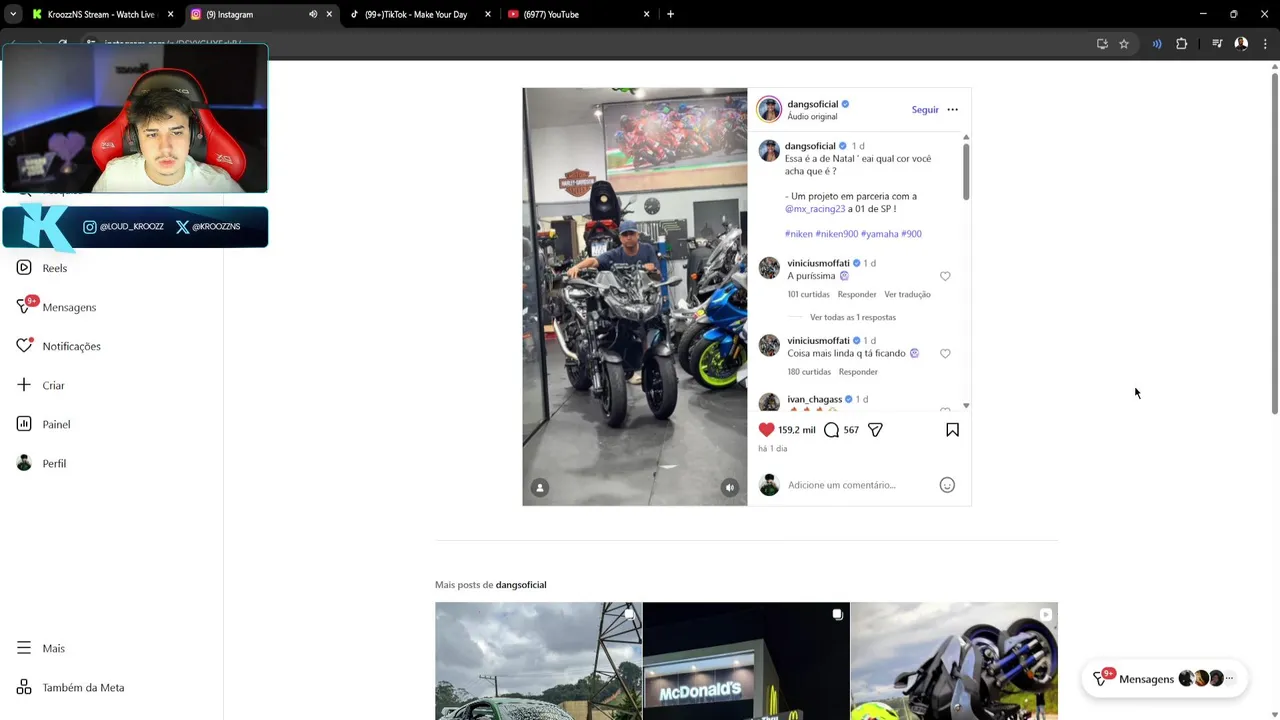Mute the Instagram tab audio
The image size is (1280, 720).
[313, 14]
